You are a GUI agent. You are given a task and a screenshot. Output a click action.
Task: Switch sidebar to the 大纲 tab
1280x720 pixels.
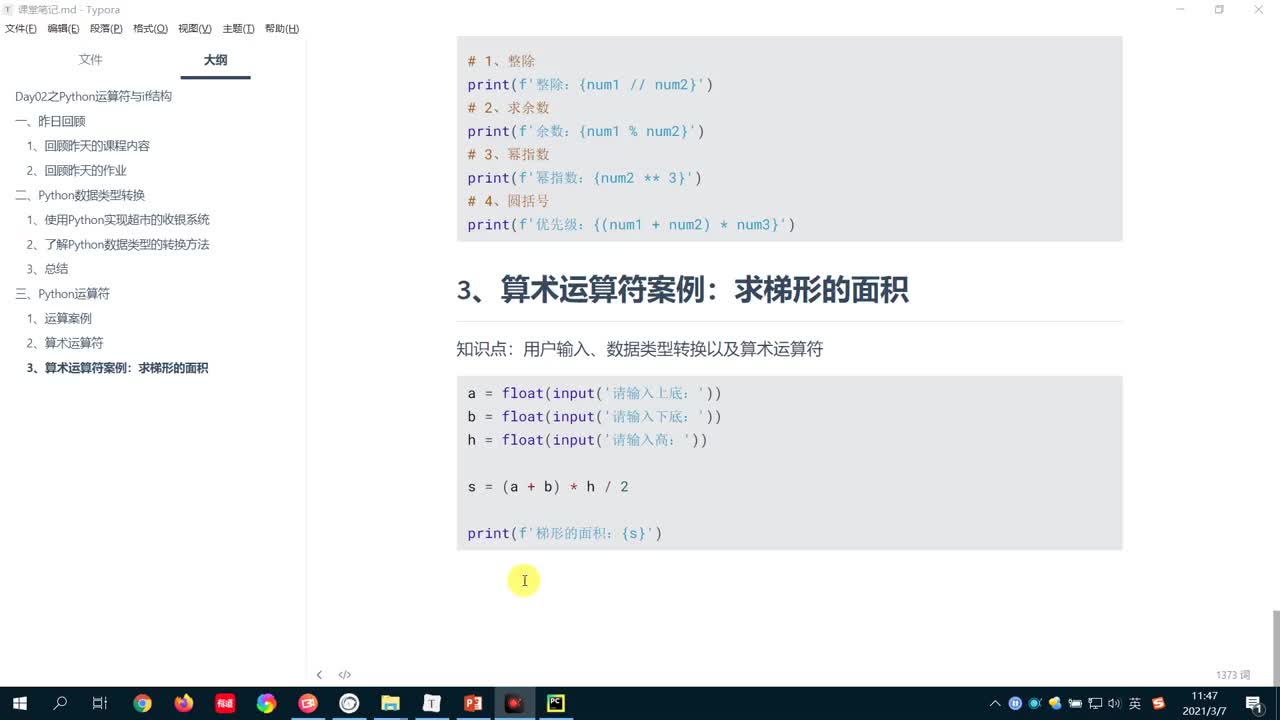(x=215, y=60)
